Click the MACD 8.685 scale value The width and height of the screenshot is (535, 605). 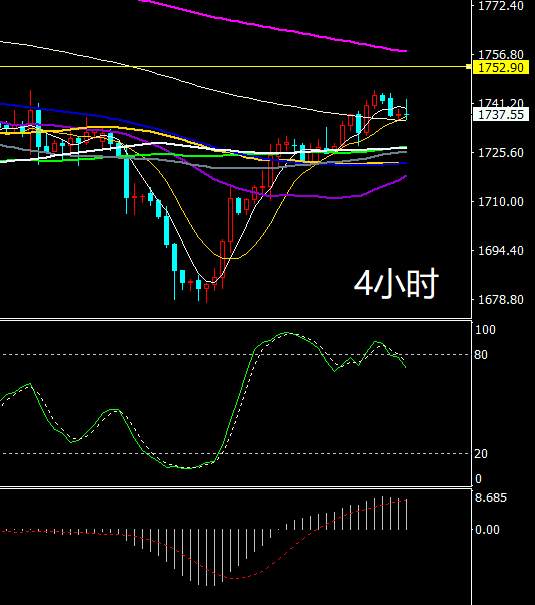491,498
